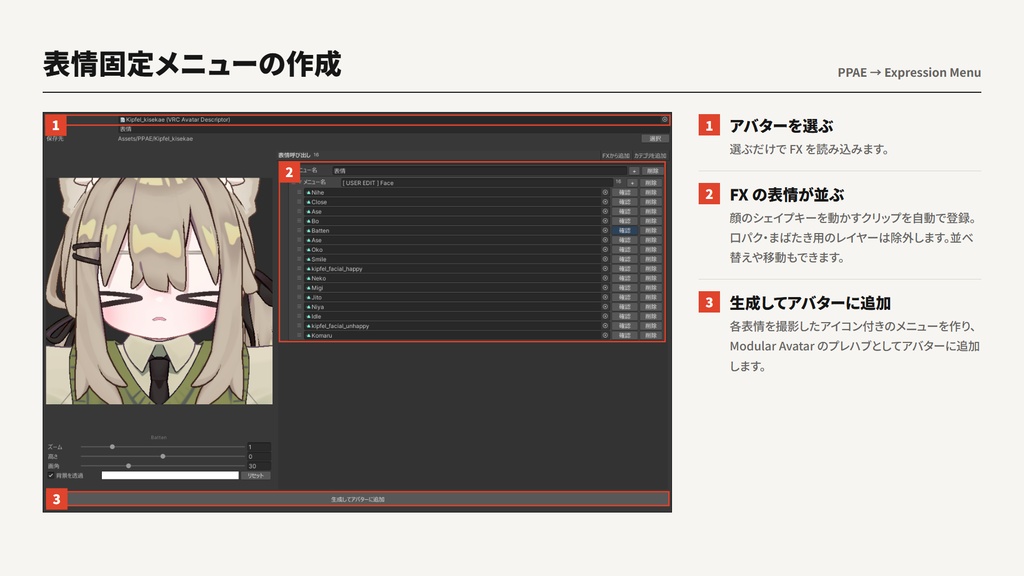The image size is (1024, 576).
Task: Click the + button on 表情 menu row
Action: pyautogui.click(x=633, y=171)
